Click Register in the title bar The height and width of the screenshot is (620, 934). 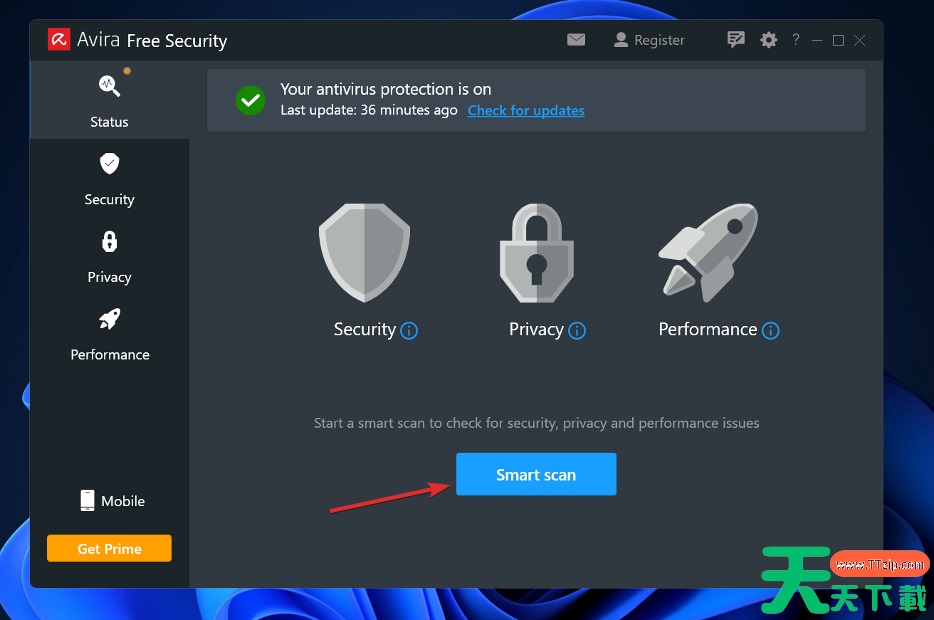point(649,40)
